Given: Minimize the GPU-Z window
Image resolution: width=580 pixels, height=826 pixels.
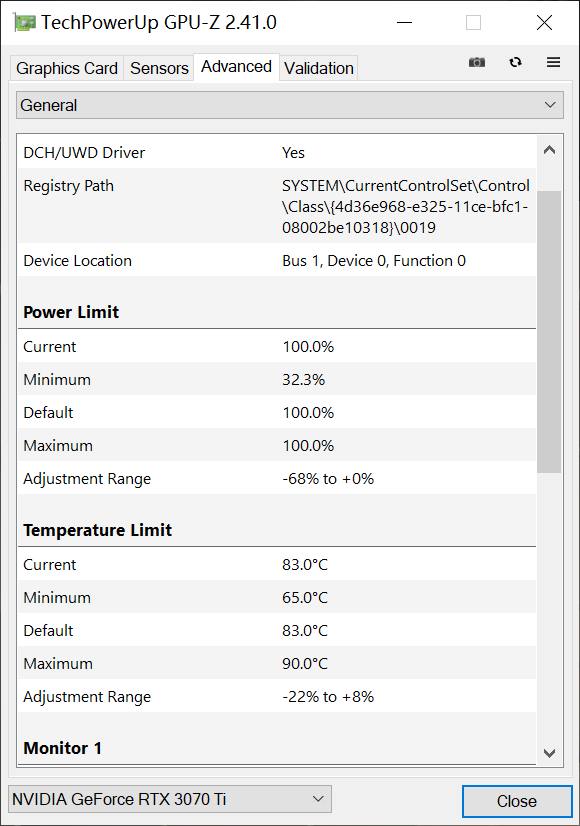Looking at the screenshot, I should [x=404, y=22].
